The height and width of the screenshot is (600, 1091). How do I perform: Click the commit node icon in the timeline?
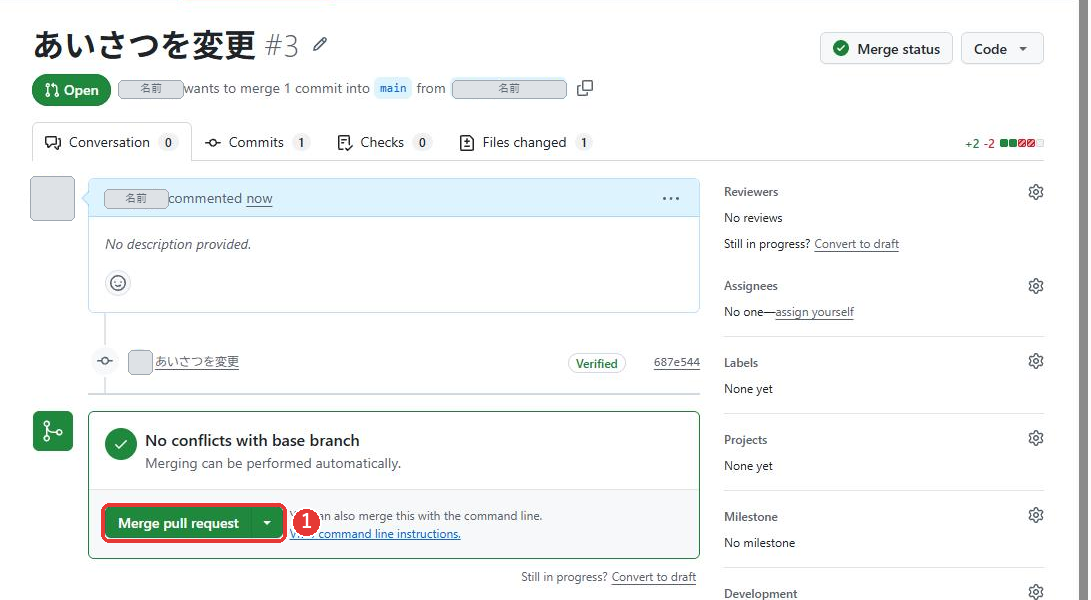pos(105,361)
